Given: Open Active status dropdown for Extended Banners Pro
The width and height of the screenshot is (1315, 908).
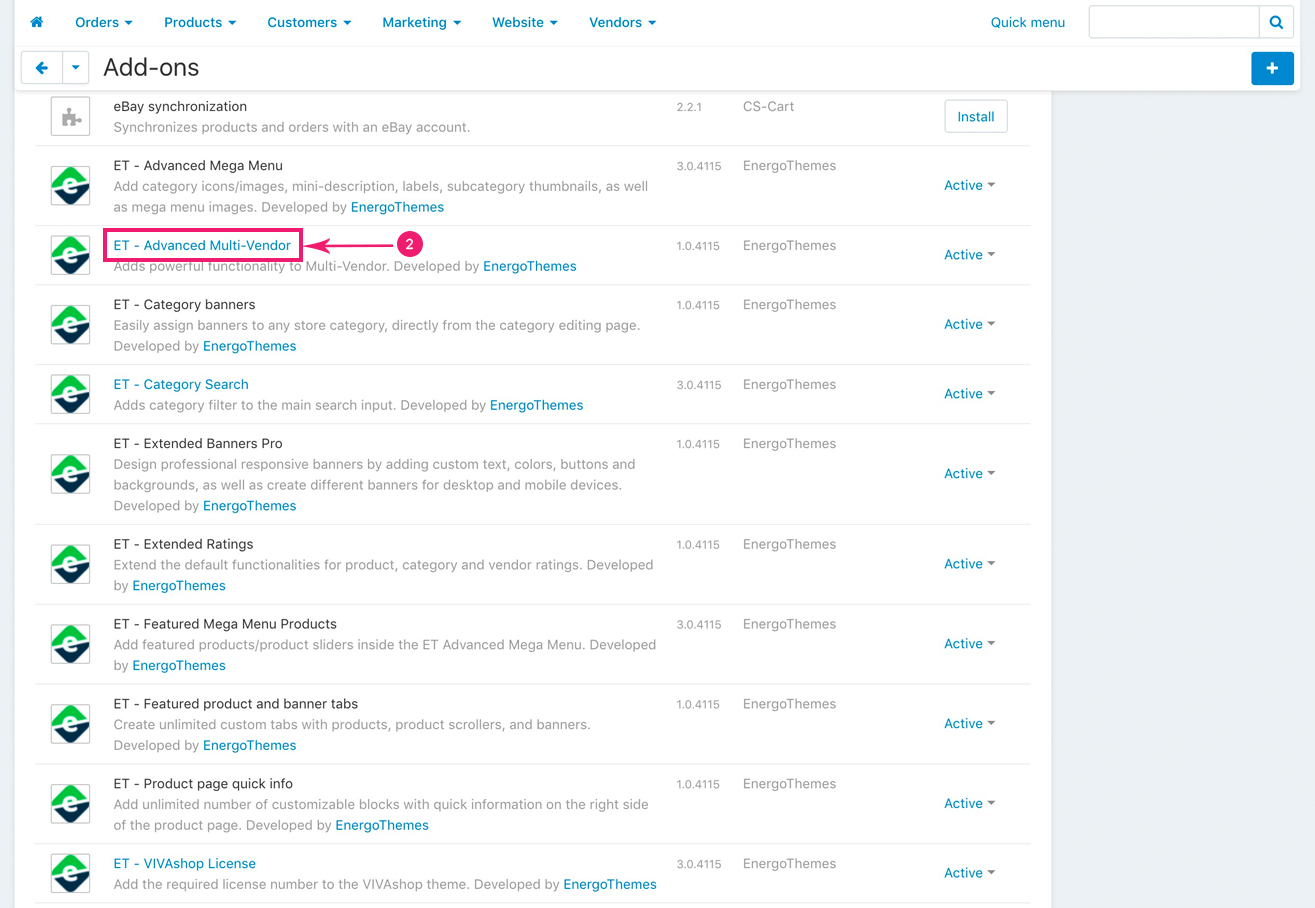Looking at the screenshot, I should pyautogui.click(x=969, y=474).
